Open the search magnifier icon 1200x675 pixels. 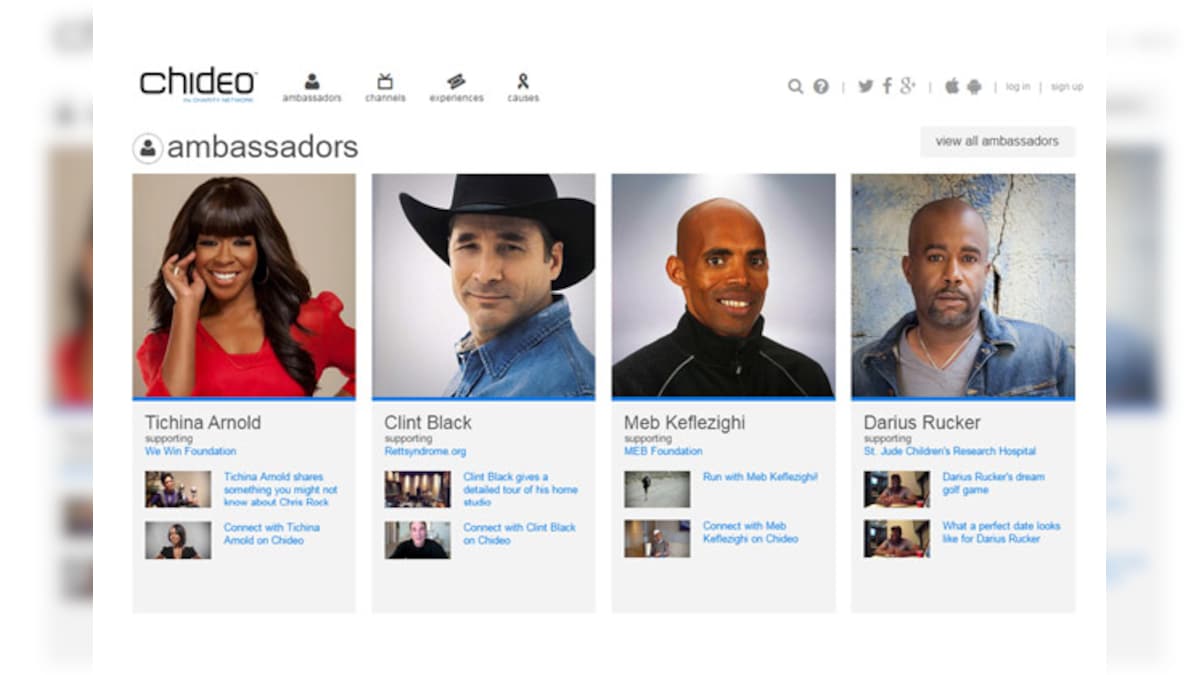795,86
